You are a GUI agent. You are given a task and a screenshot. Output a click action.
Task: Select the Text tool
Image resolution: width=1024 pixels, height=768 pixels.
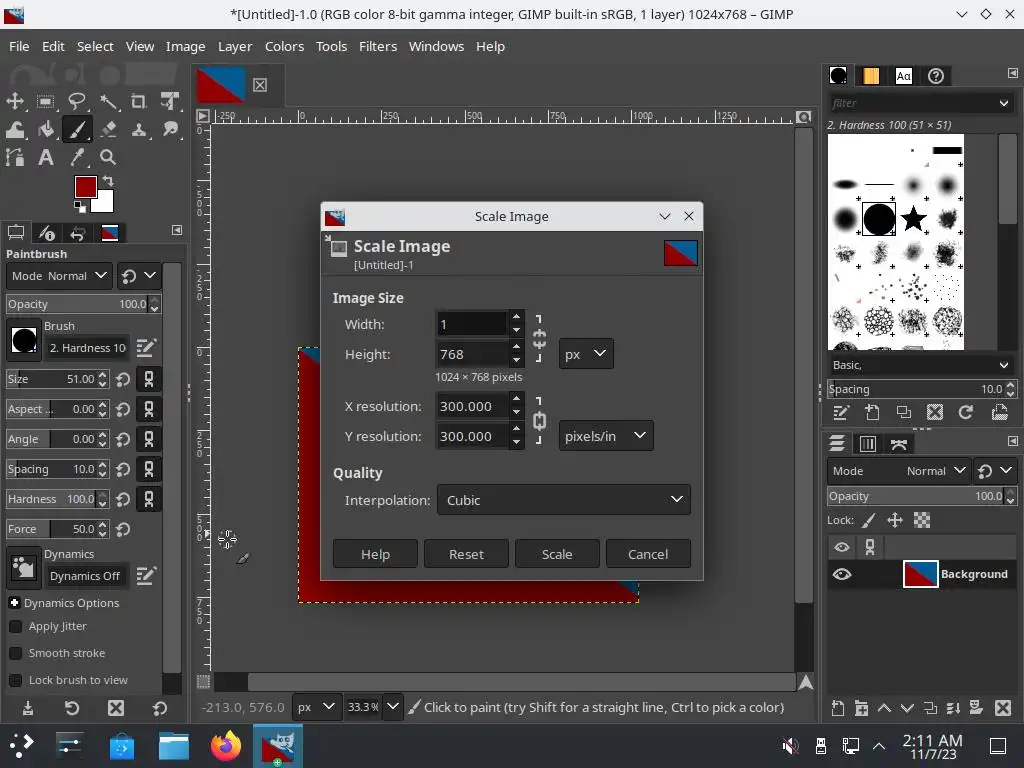pos(46,157)
